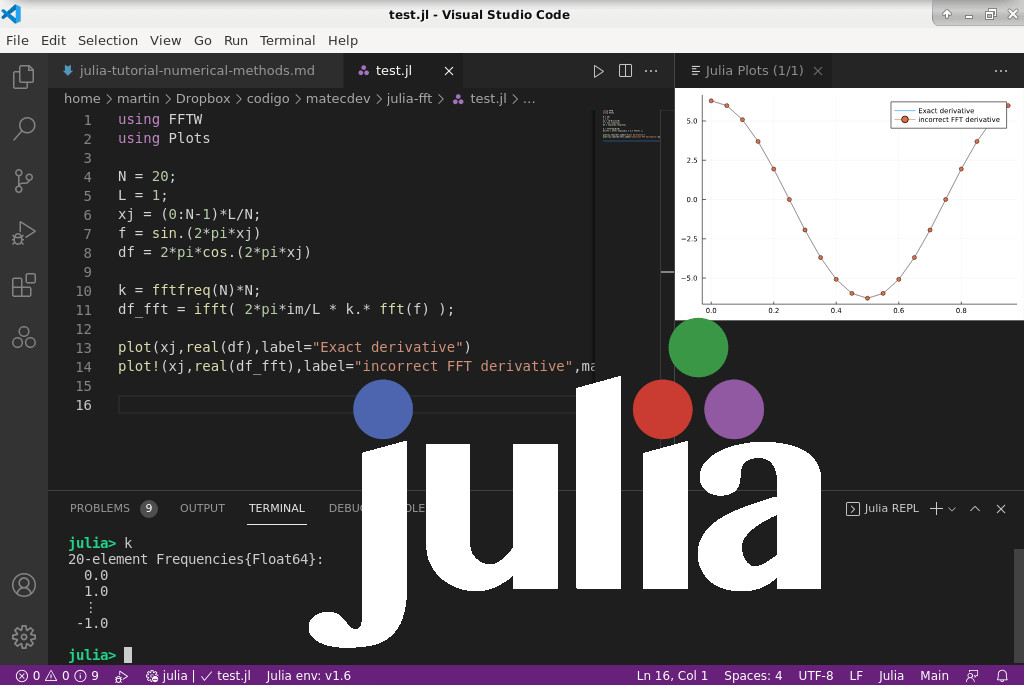Open the Julia workspace view icon
Screen dimensions: 1024x685
(24, 338)
